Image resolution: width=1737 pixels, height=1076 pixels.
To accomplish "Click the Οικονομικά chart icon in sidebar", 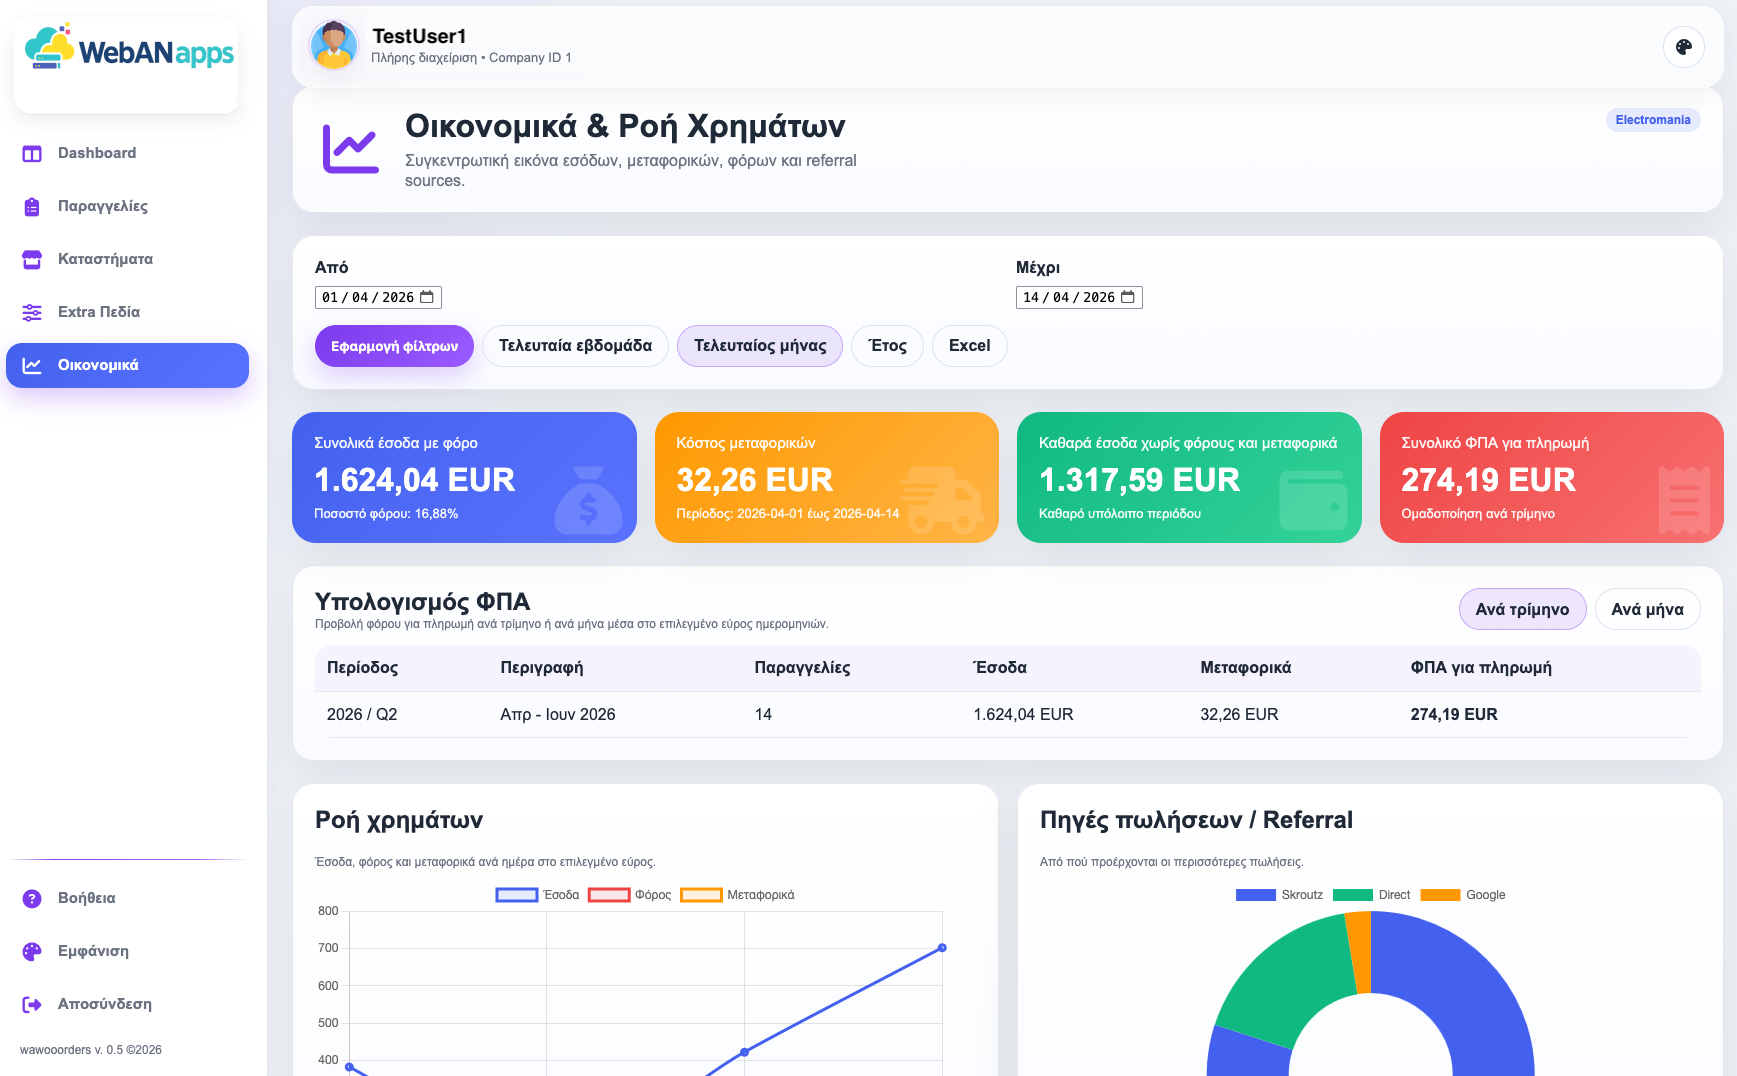I will (x=32, y=365).
